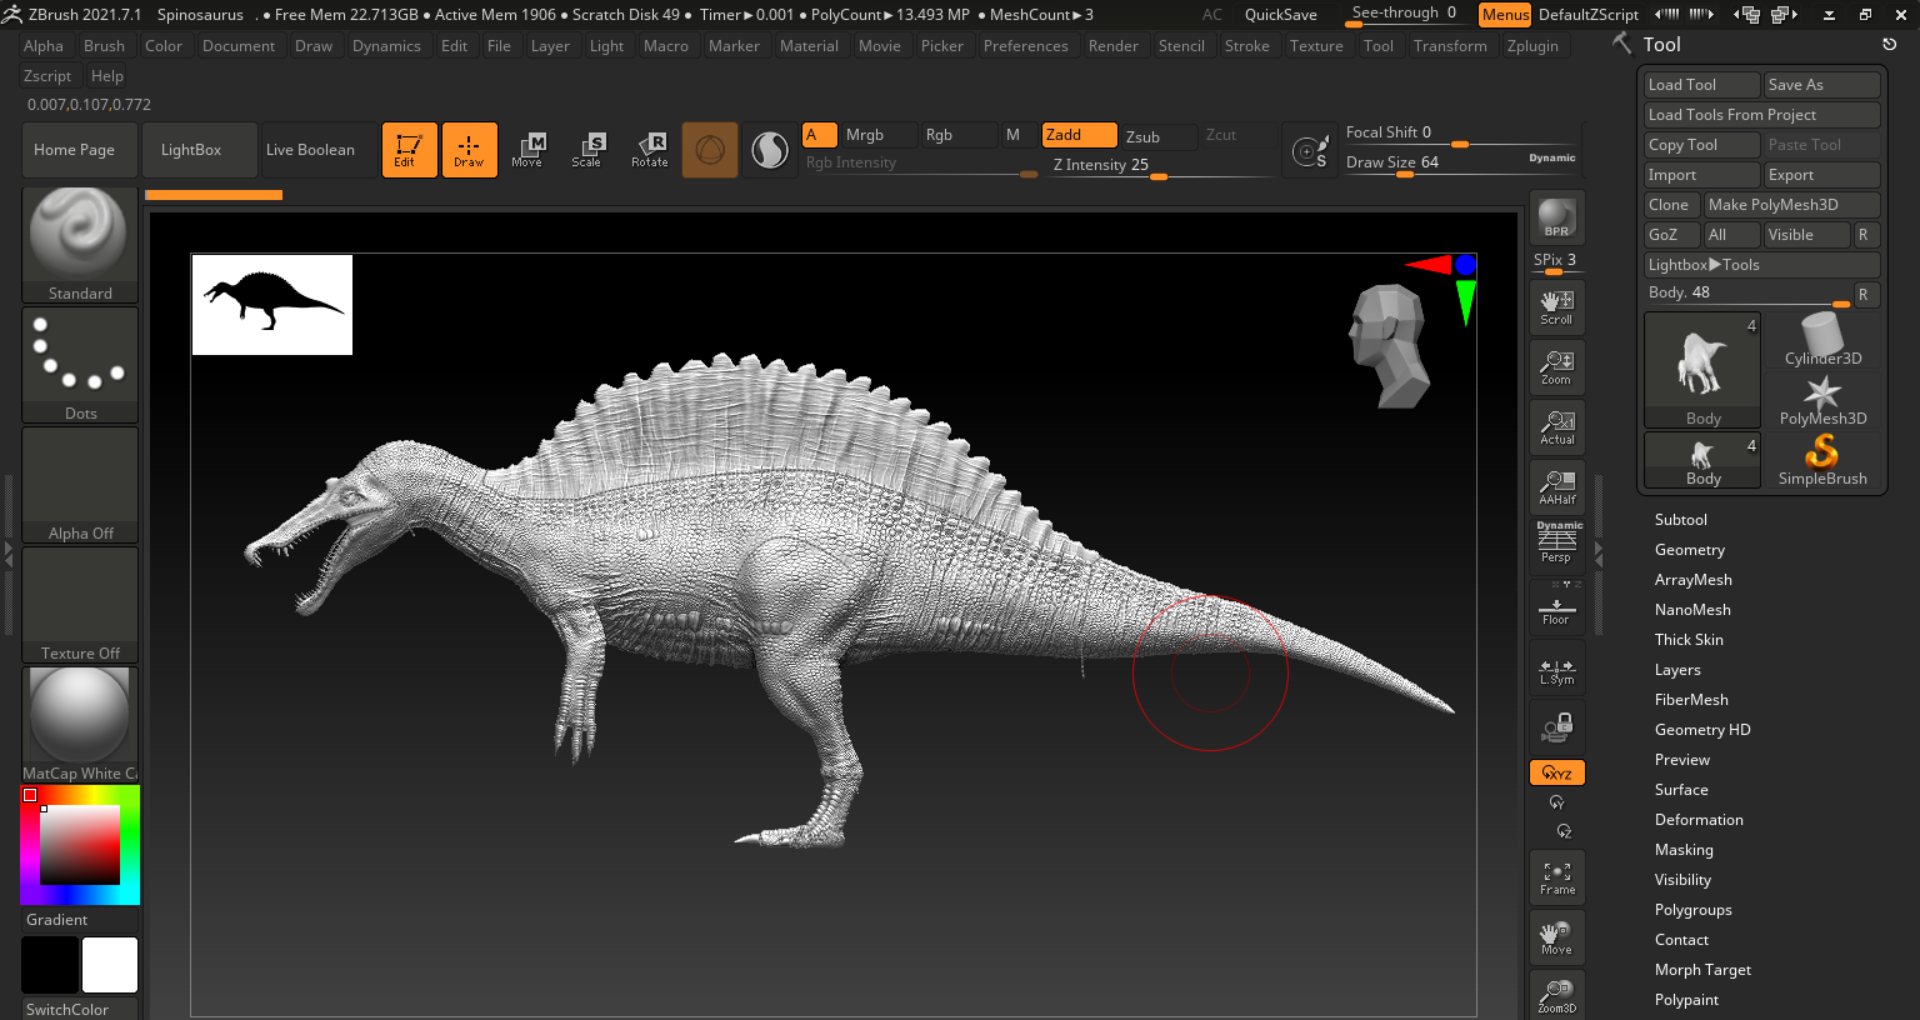1920x1020 pixels.
Task: Click the Load Tool button
Action: 1701,85
